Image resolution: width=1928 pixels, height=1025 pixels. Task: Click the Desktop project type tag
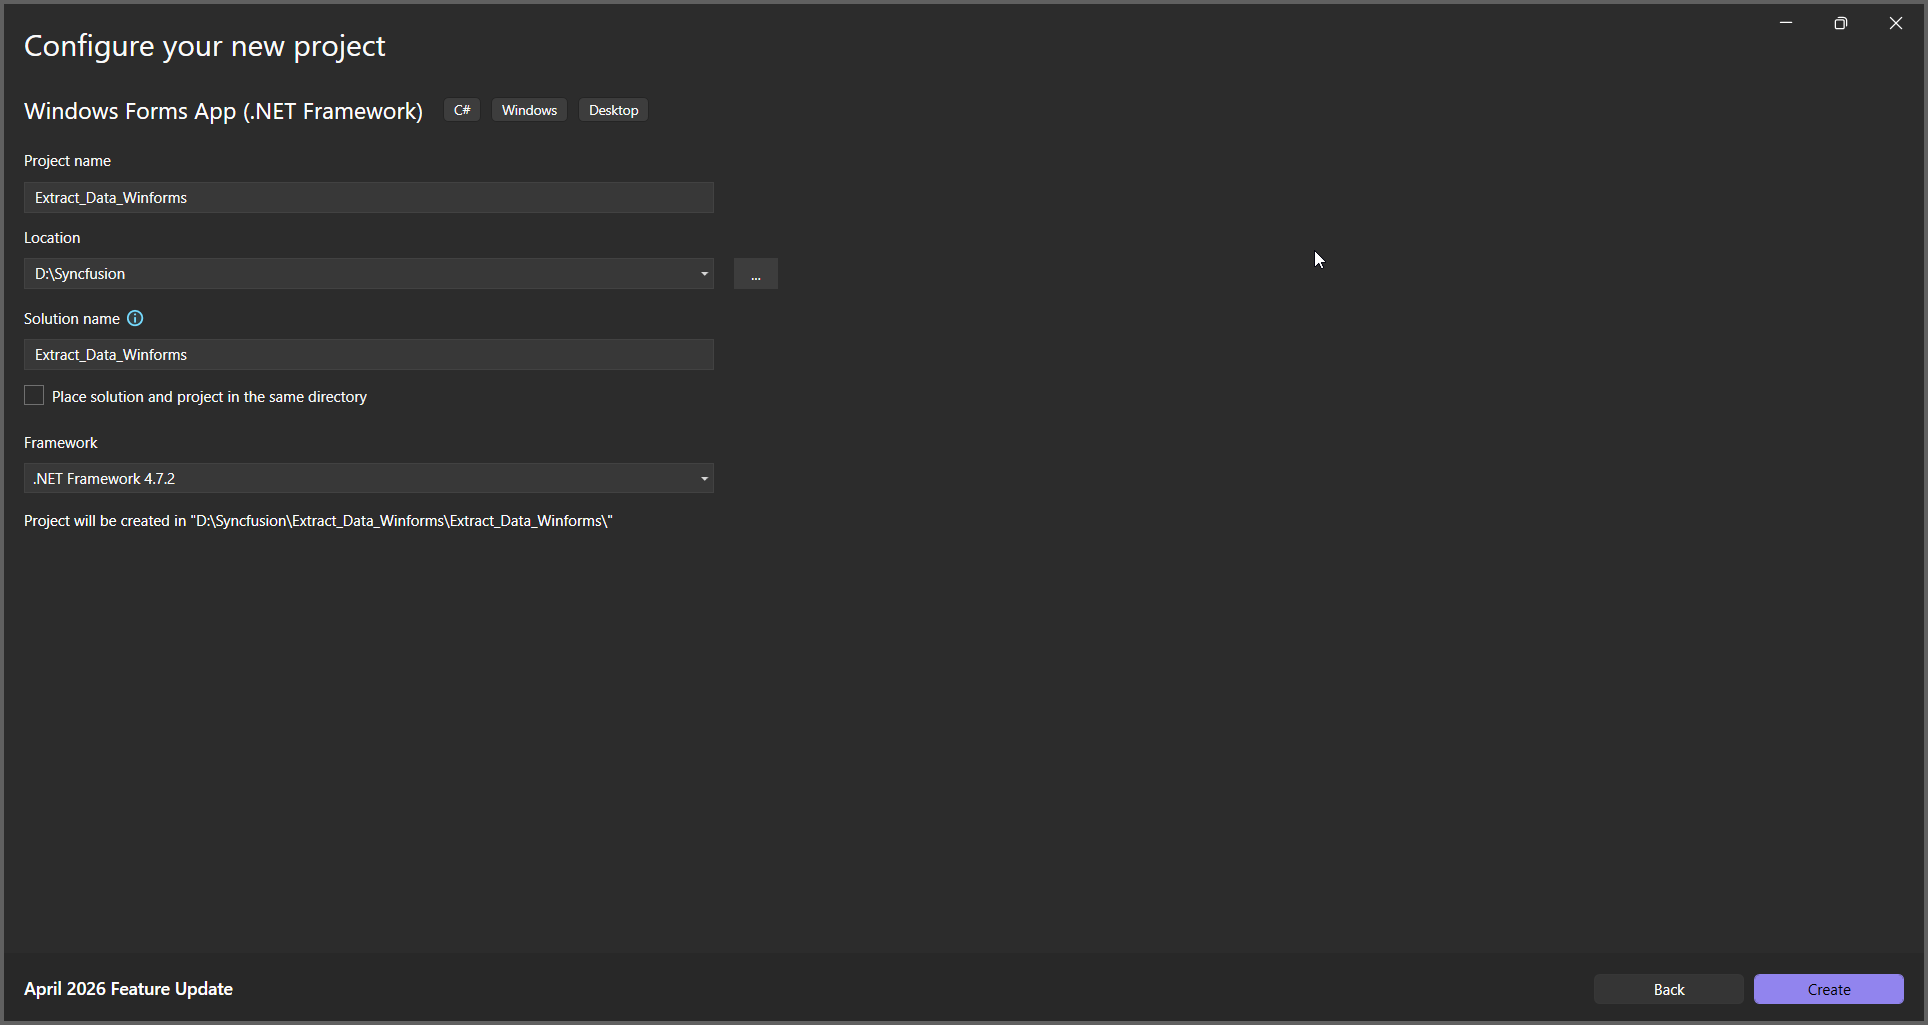(x=613, y=110)
